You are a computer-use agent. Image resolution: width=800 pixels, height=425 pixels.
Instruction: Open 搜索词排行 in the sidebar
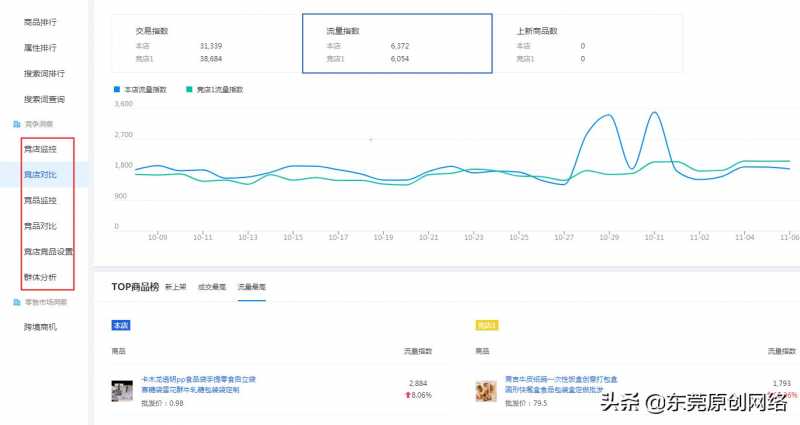pos(44,73)
